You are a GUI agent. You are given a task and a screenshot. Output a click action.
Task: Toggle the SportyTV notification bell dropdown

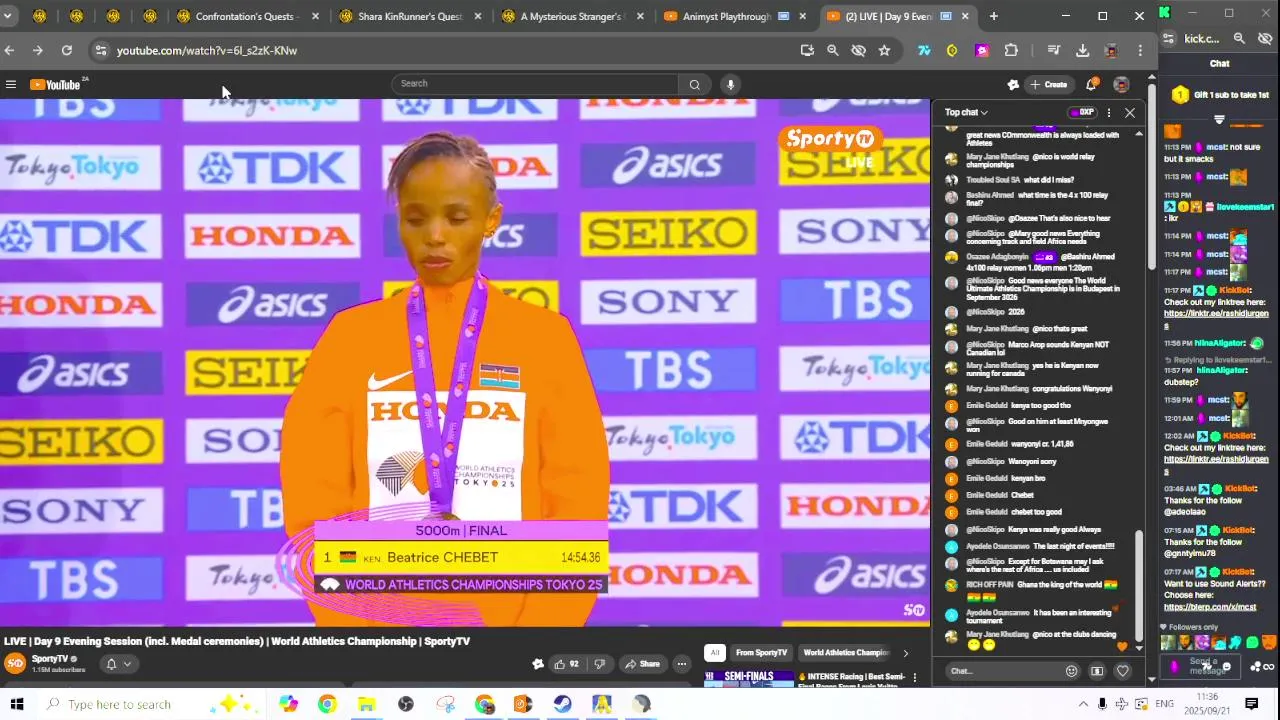118,664
